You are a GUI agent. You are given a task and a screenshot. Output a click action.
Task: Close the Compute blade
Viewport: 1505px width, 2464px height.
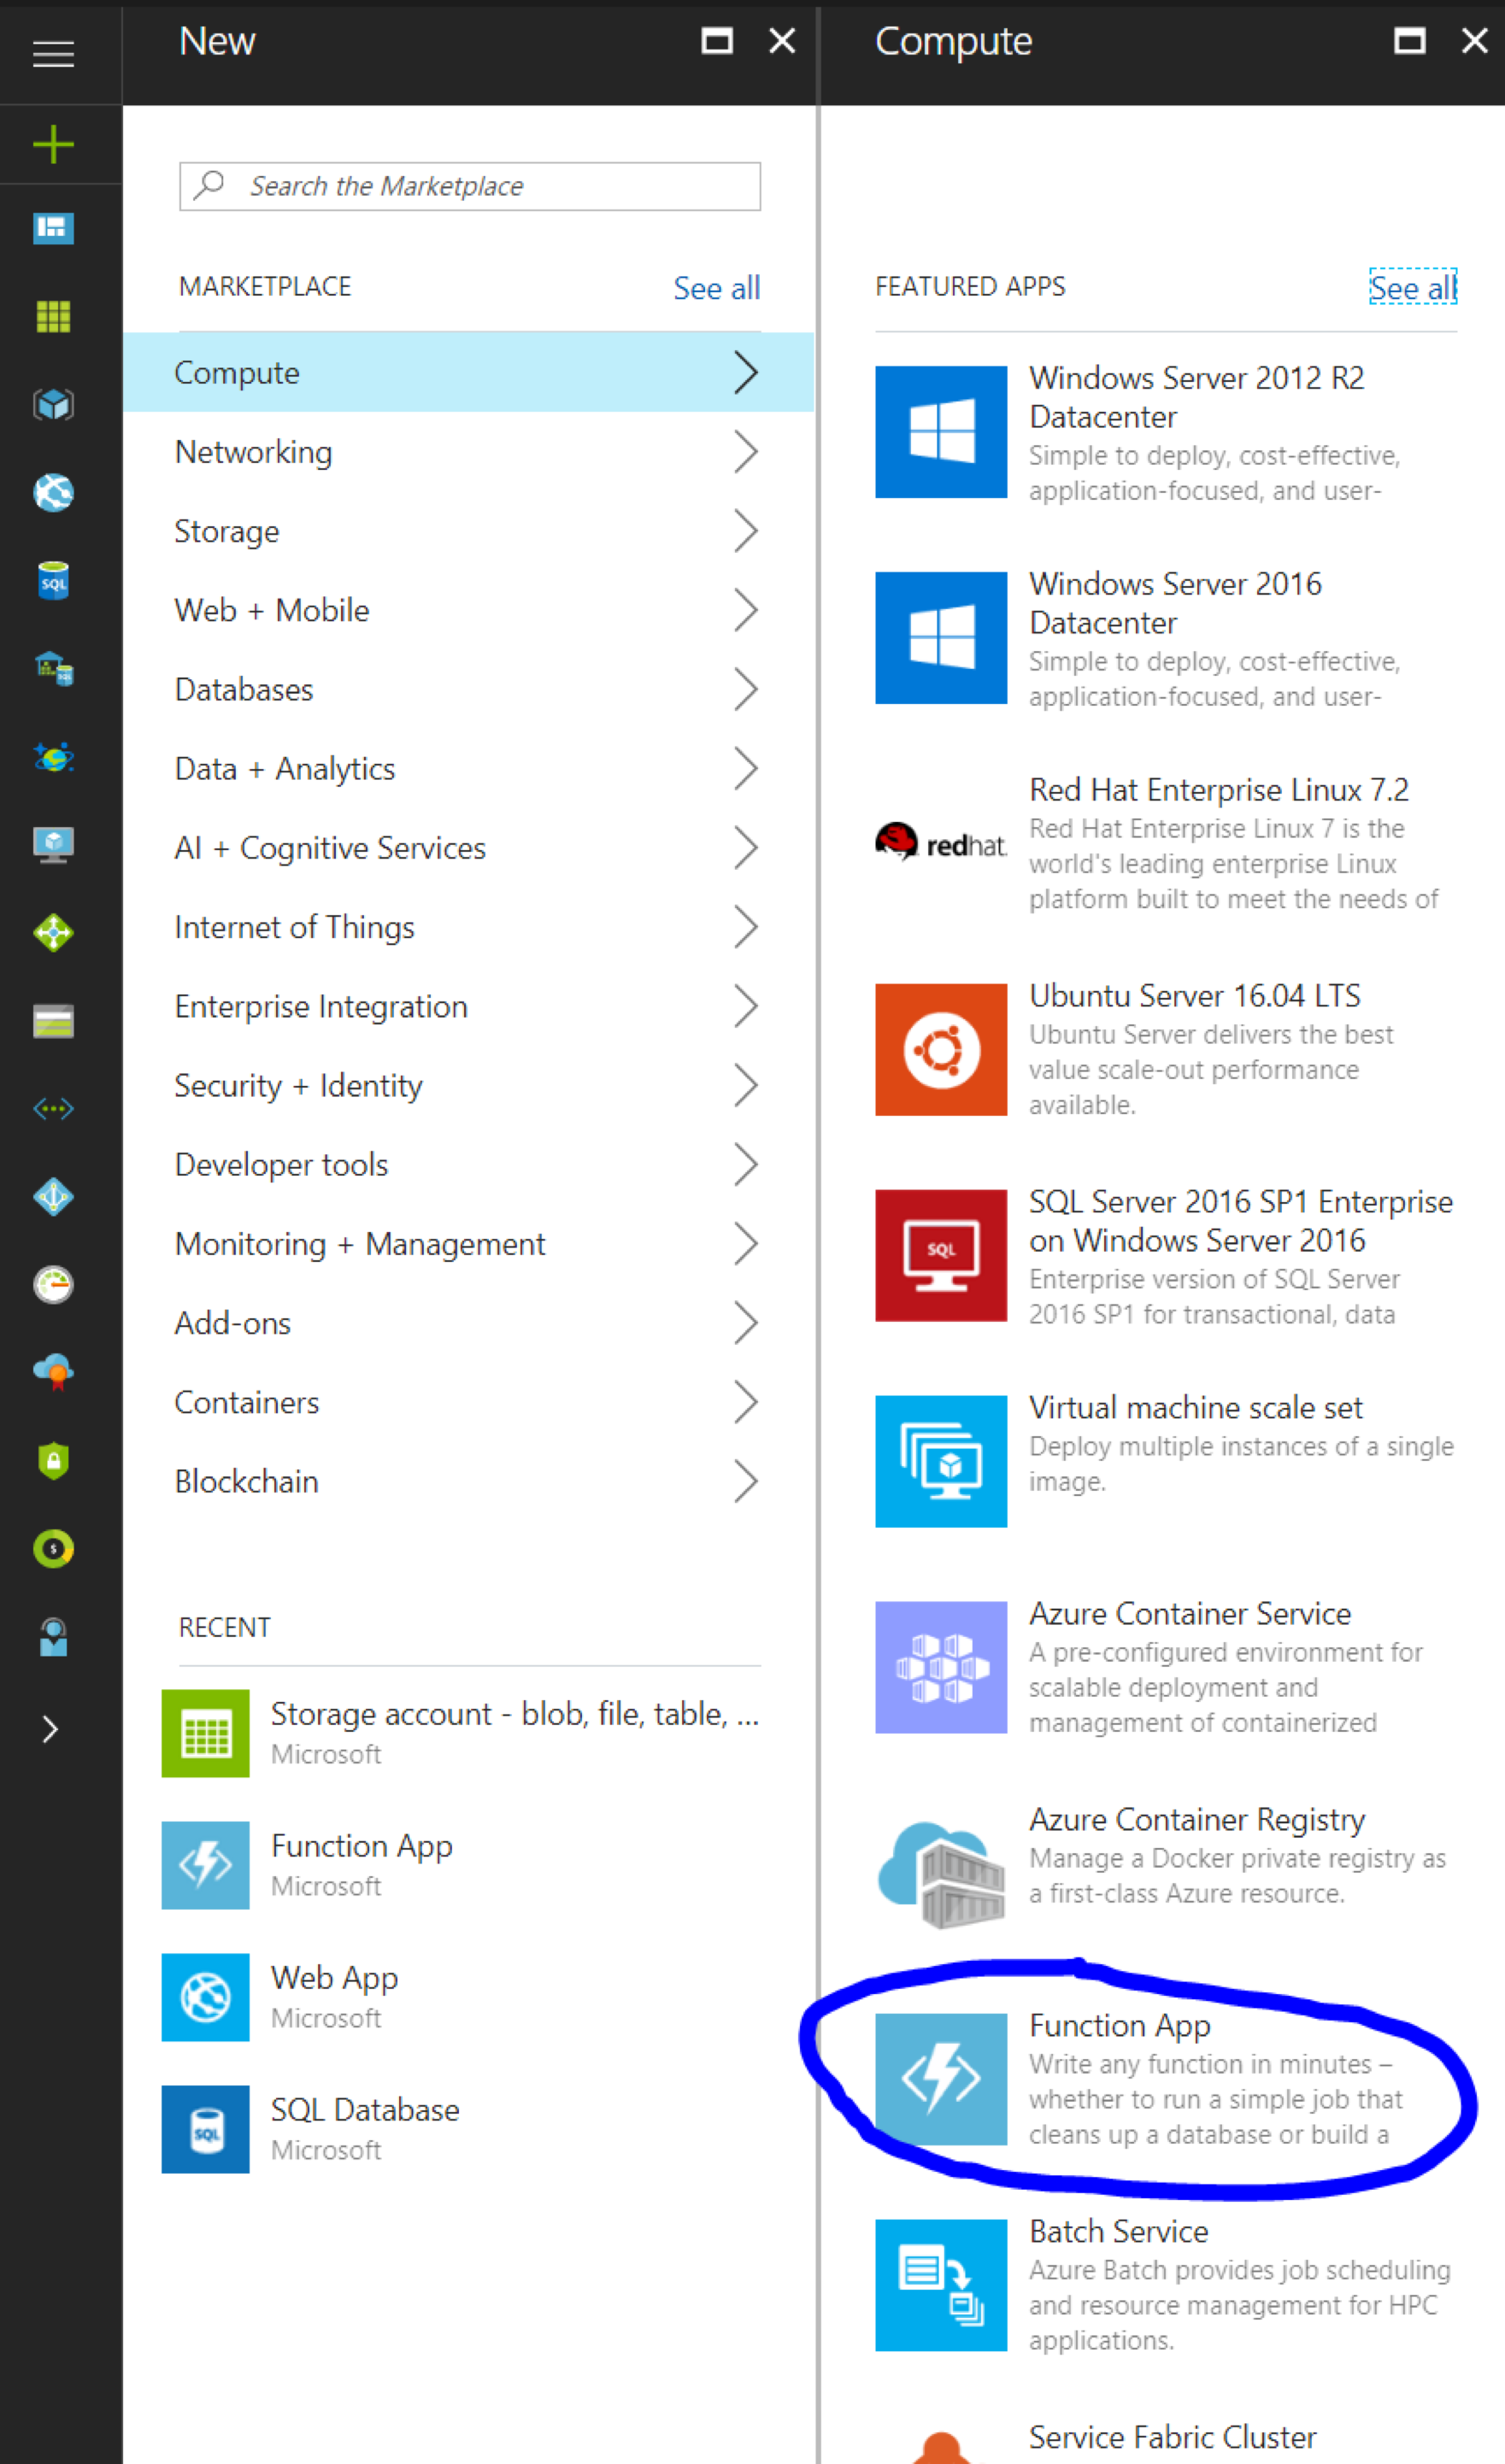point(1475,41)
